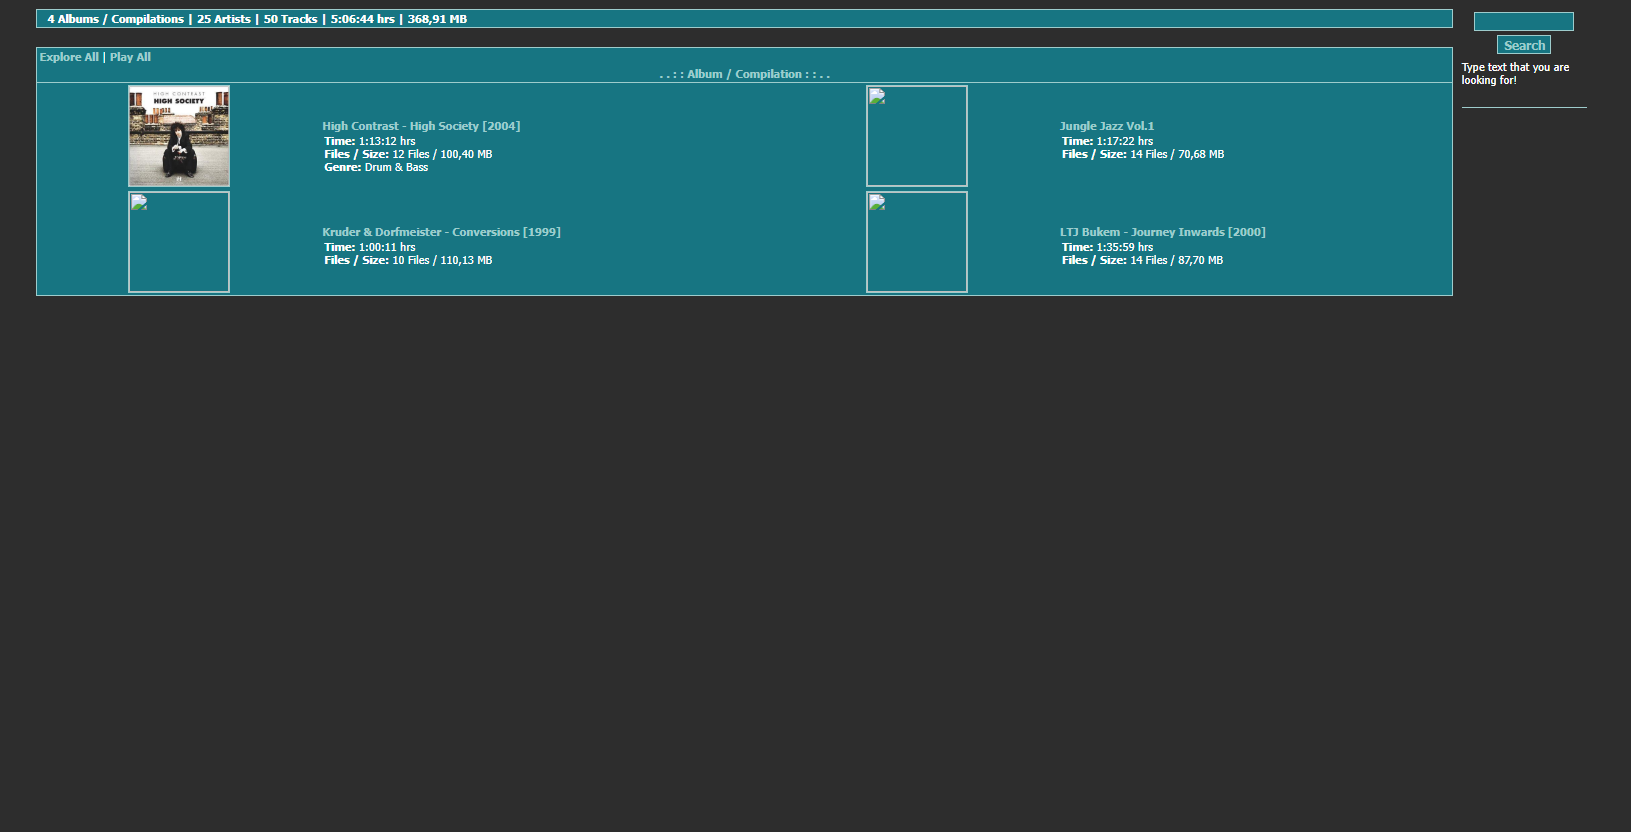This screenshot has width=1631, height=832.
Task: Open the Kruder & Dorfmeister Conversions cover placeholder
Action: 179,242
